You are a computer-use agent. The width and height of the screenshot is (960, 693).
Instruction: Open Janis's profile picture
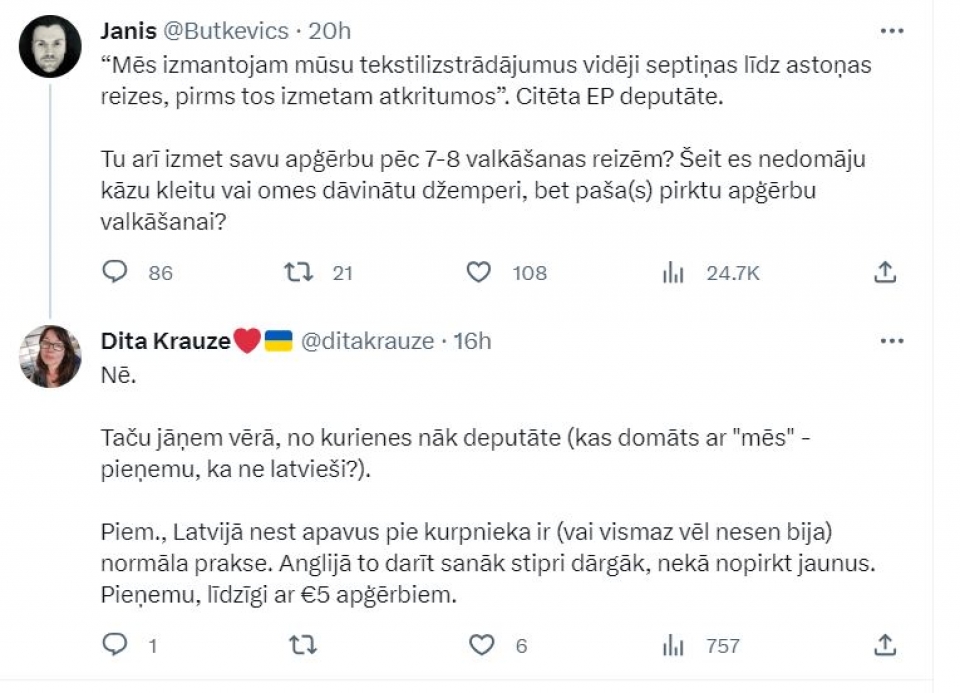(x=50, y=47)
